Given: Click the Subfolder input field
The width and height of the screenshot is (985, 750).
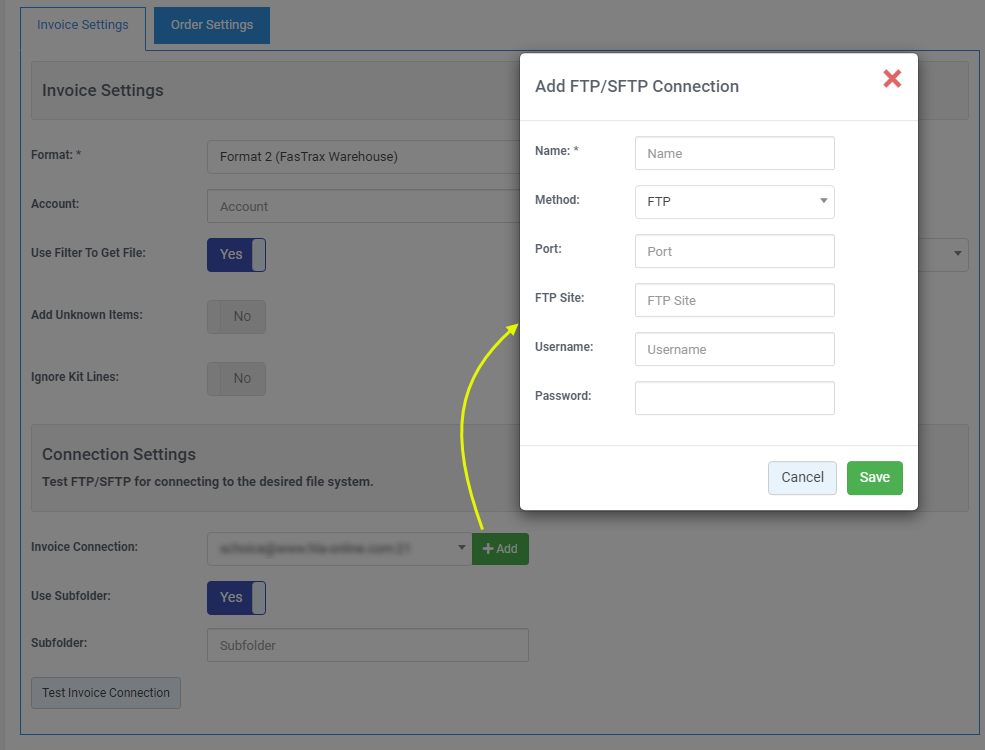Looking at the screenshot, I should pyautogui.click(x=367, y=645).
